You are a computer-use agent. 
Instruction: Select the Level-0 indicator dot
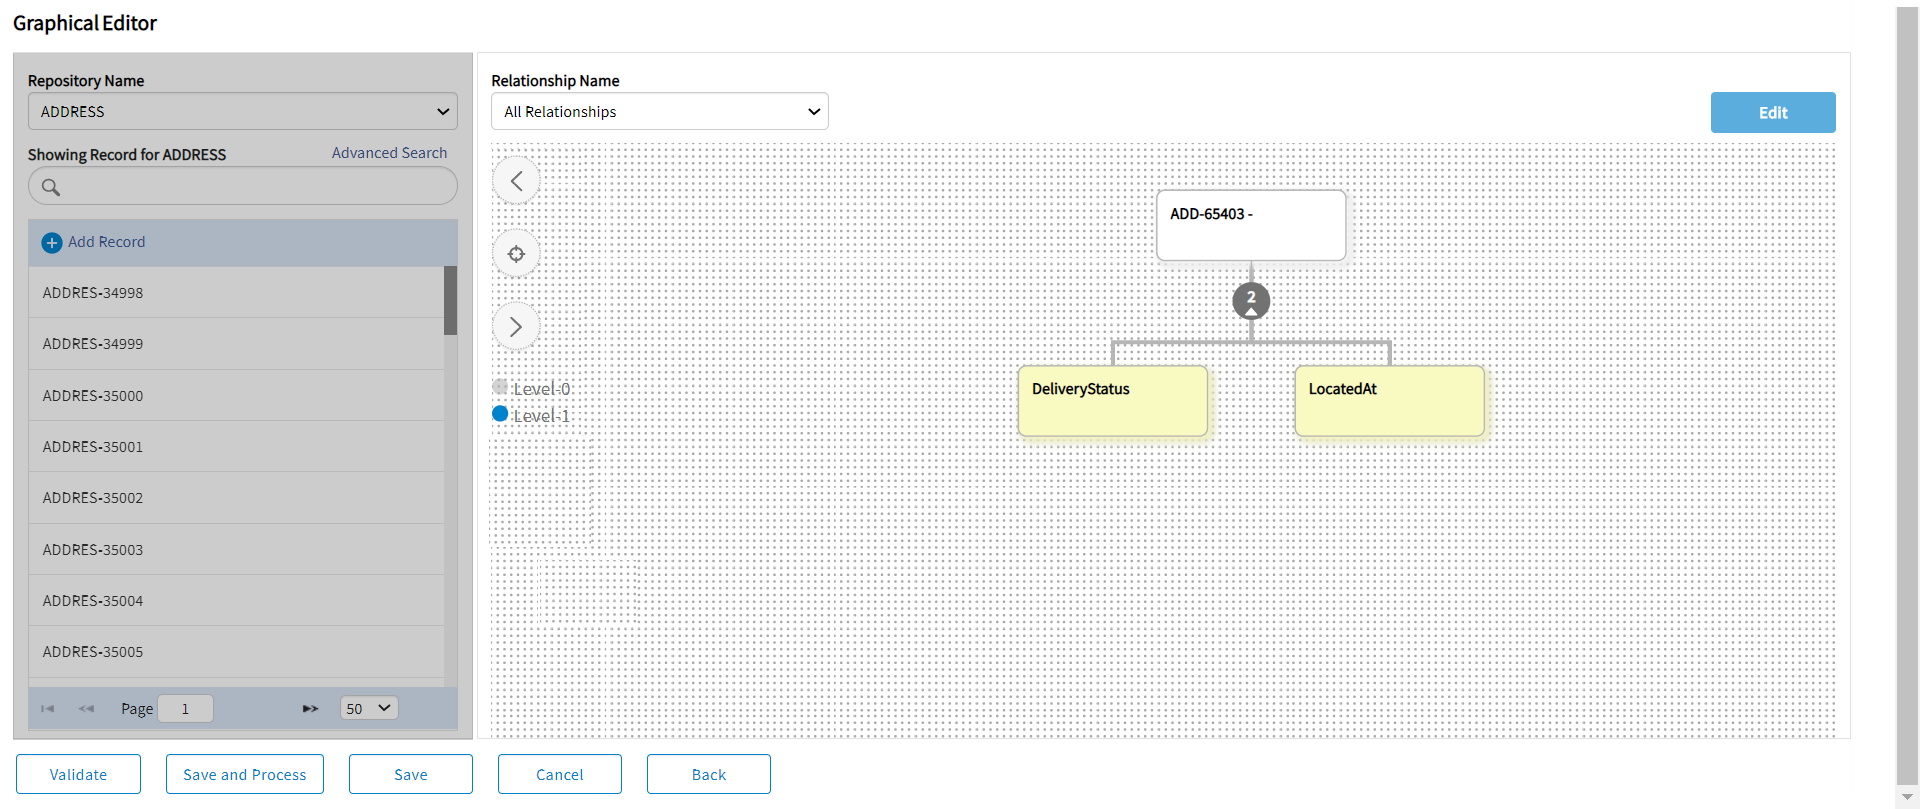pyautogui.click(x=500, y=387)
